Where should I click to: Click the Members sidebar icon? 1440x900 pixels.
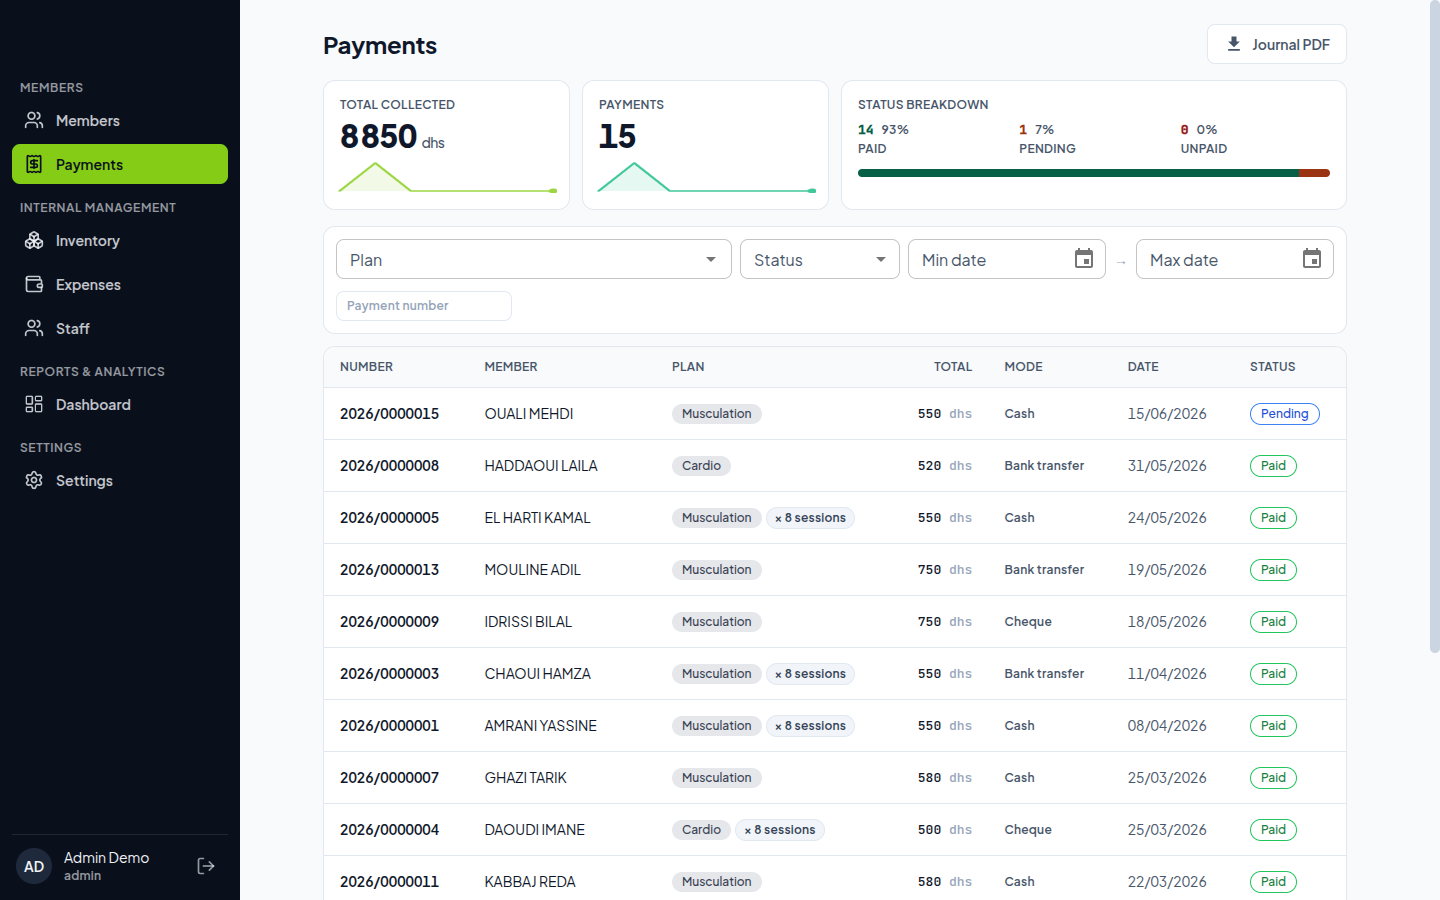coord(34,120)
